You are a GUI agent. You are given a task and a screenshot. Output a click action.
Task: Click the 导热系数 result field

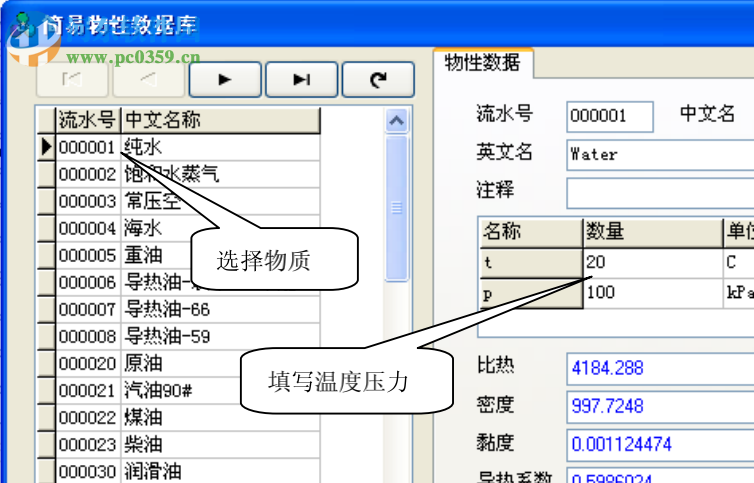660,475
